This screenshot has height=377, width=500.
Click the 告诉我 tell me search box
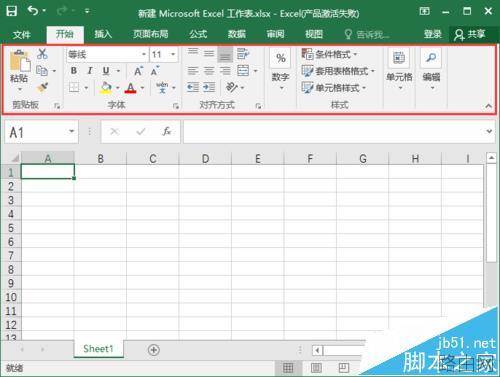pyautogui.click(x=367, y=34)
